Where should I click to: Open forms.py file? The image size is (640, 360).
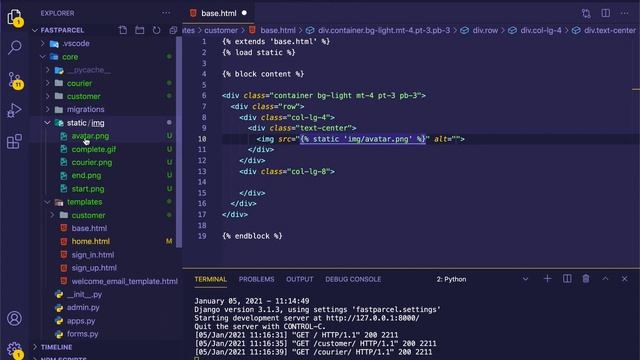(x=82, y=334)
